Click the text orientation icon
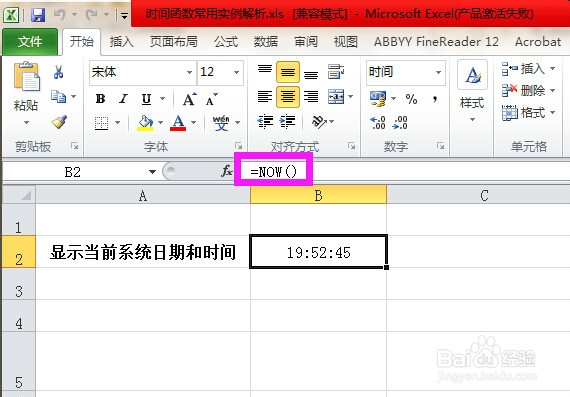Image resolution: width=570 pixels, height=397 pixels. (319, 122)
